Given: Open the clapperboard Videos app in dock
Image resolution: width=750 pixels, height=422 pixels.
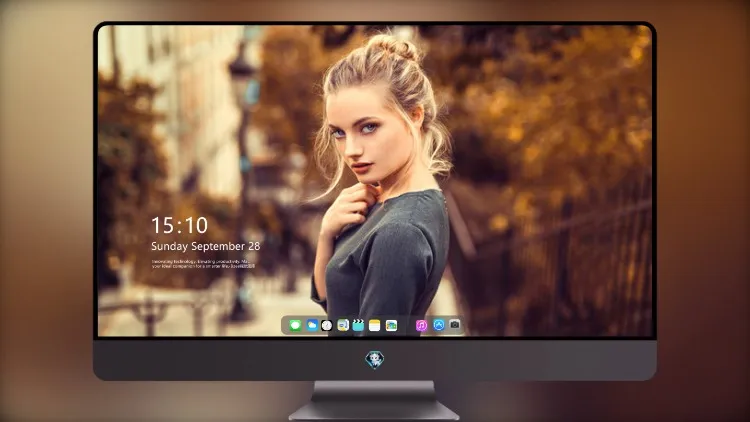Looking at the screenshot, I should click(x=358, y=325).
